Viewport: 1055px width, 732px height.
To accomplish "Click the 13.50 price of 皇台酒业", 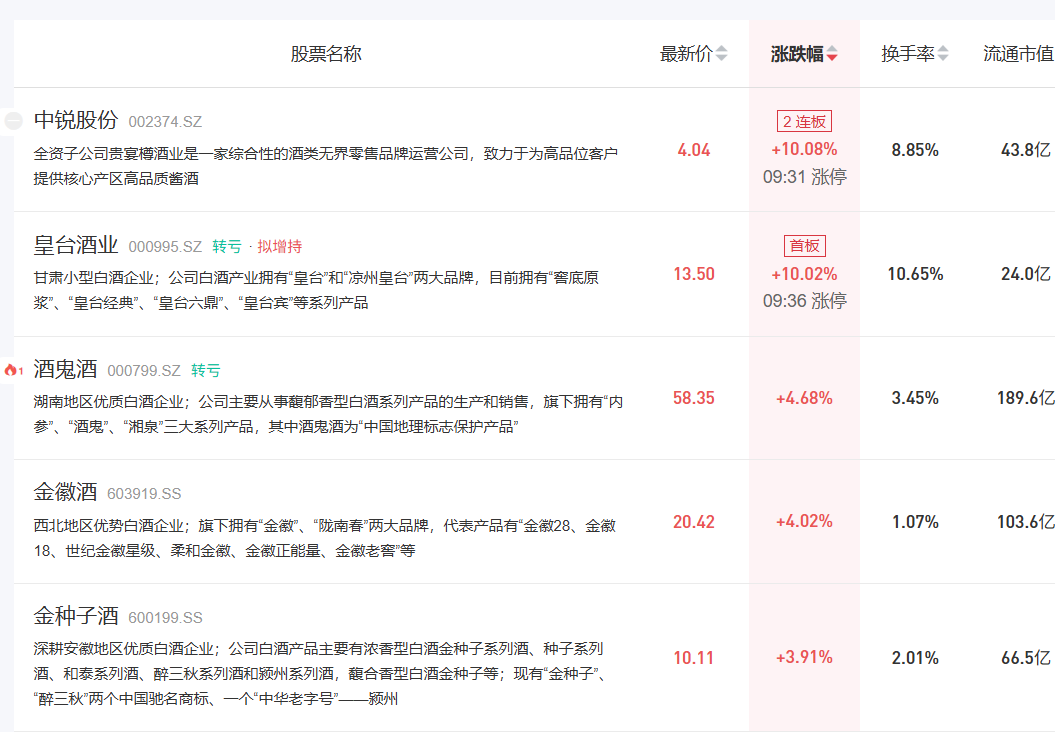I will pos(694,274).
